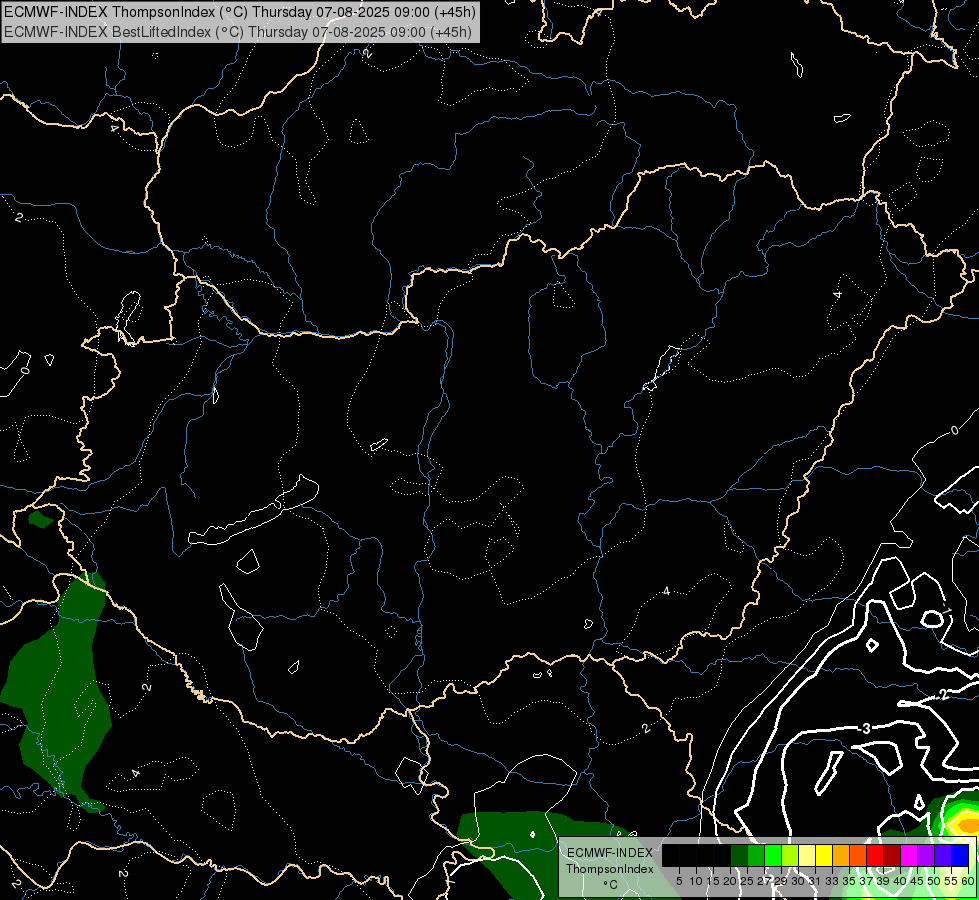Screen dimensions: 979x900
Task: Click the legend title ECMWF-INDEX
Action: (x=609, y=853)
